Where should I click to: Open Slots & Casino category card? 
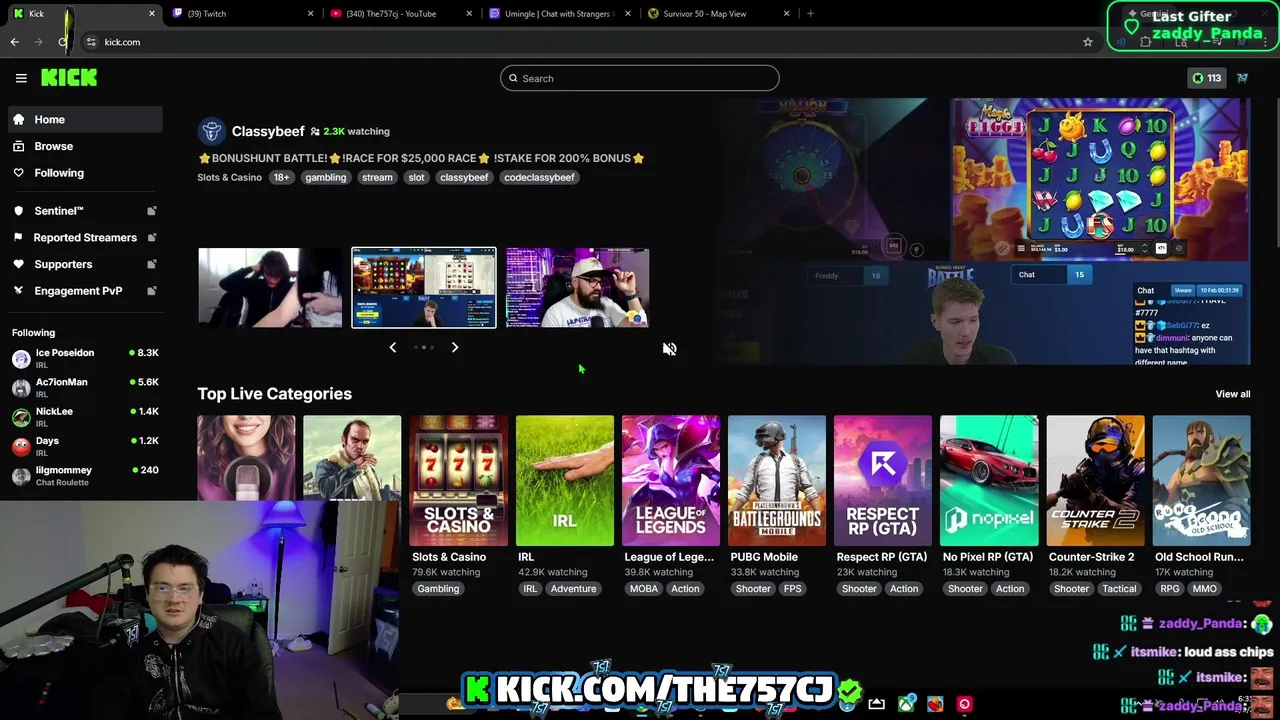tap(458, 481)
